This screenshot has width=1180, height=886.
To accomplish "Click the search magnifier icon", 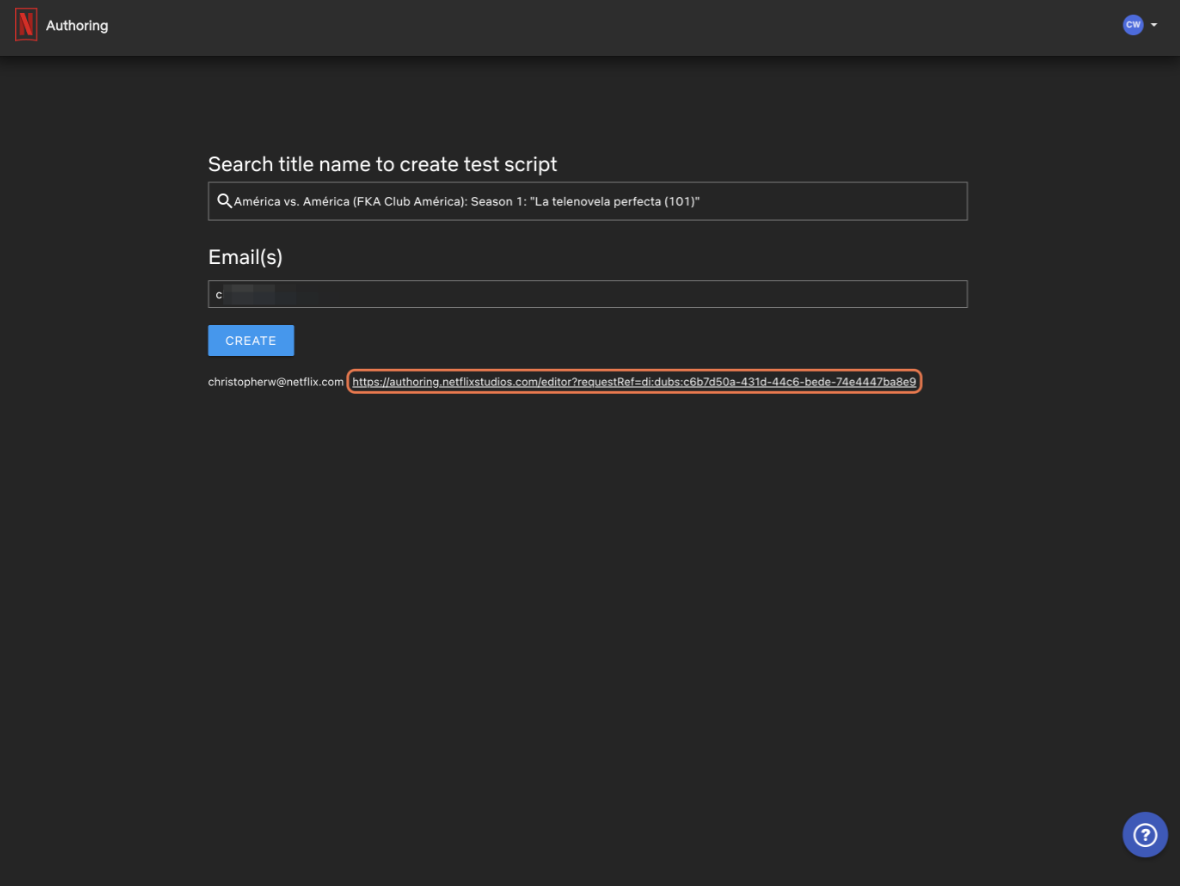I will [224, 201].
